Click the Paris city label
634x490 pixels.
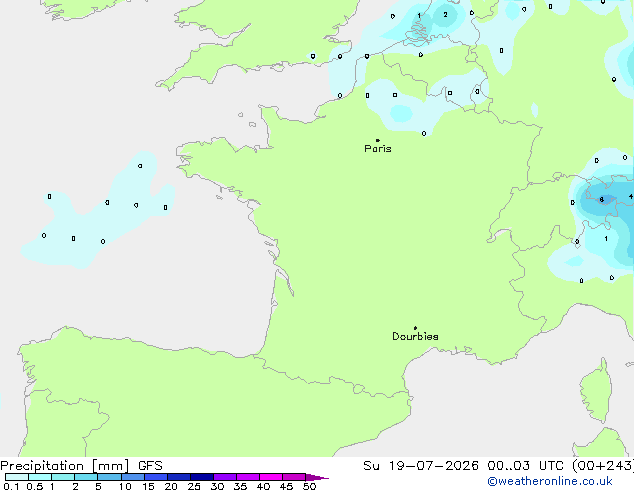(x=378, y=148)
